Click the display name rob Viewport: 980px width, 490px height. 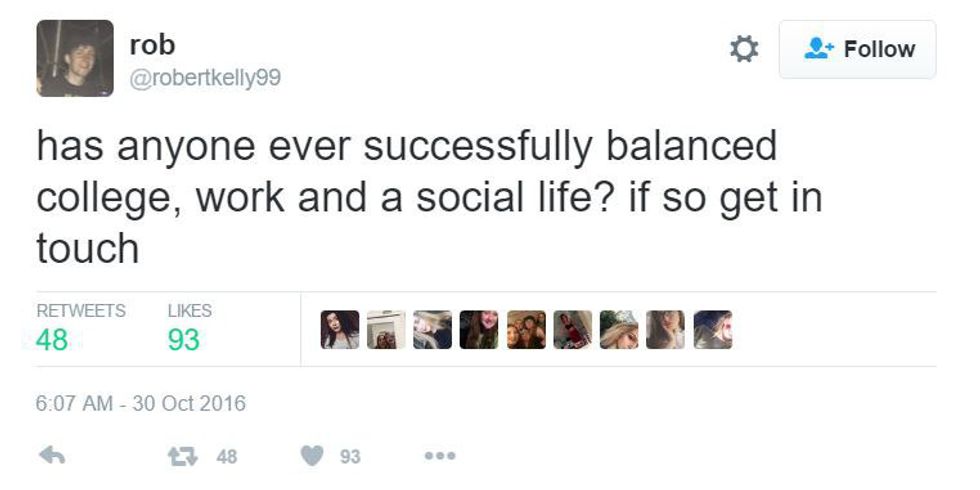152,45
